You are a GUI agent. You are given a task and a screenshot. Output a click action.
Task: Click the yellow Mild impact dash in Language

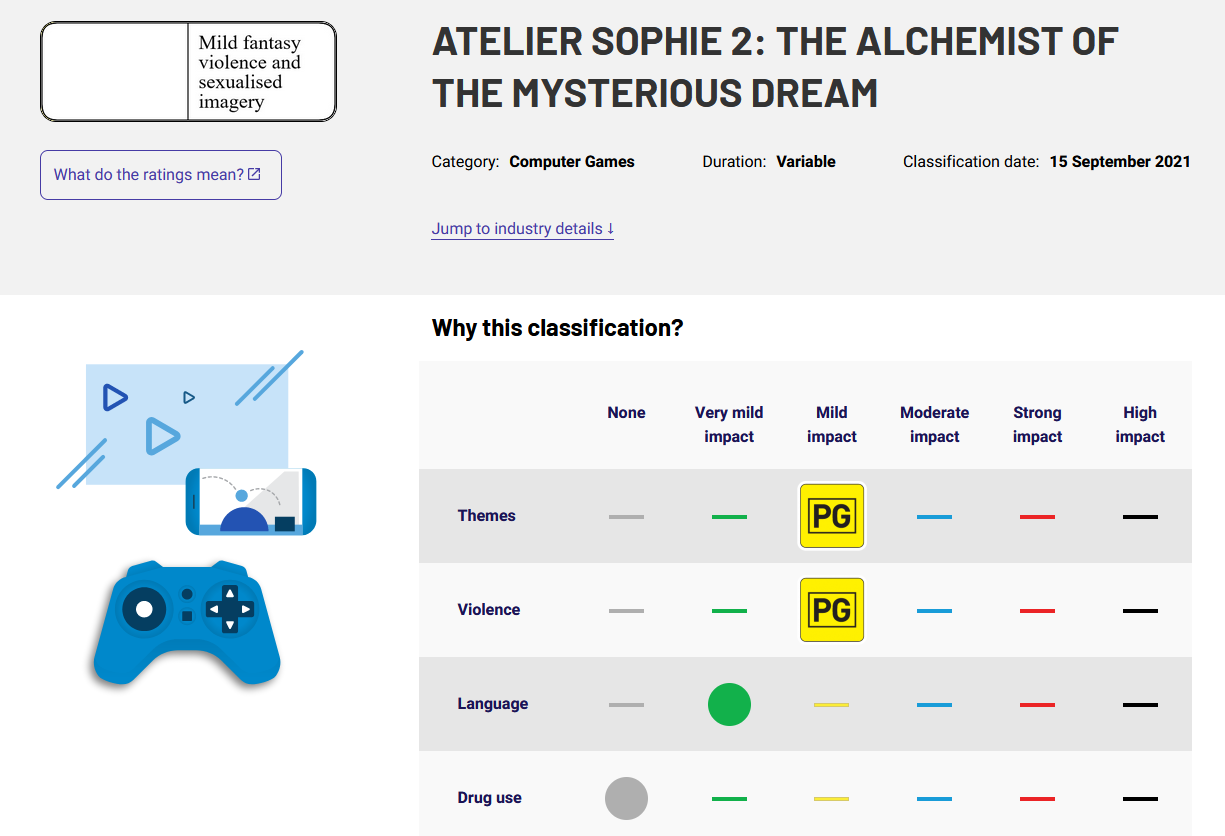pos(832,705)
